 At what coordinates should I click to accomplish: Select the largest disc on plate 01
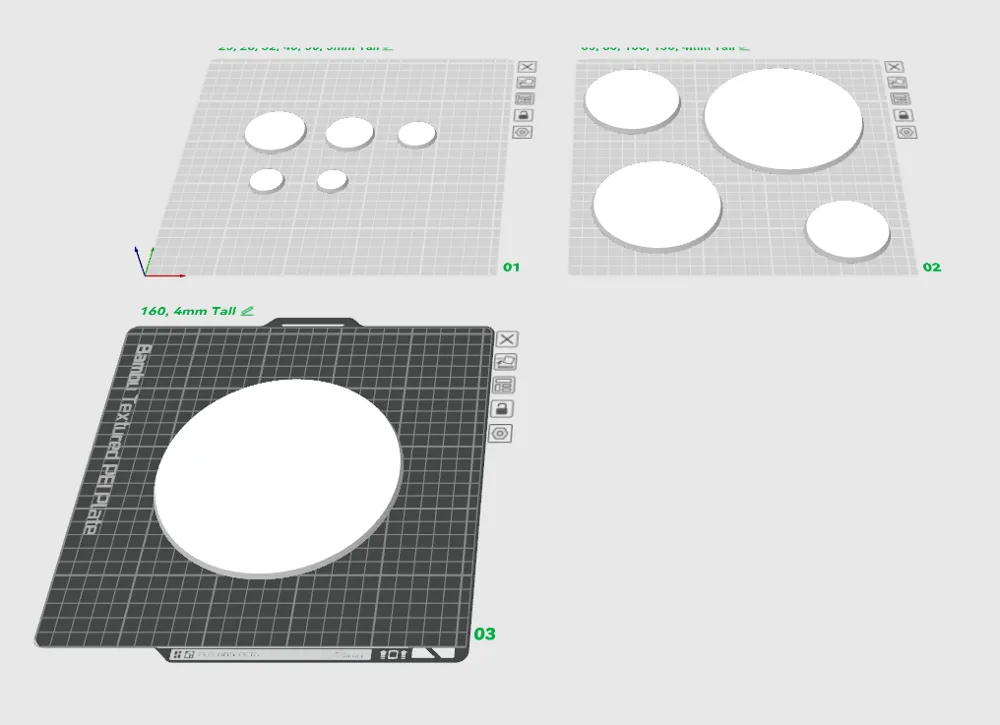pos(275,131)
